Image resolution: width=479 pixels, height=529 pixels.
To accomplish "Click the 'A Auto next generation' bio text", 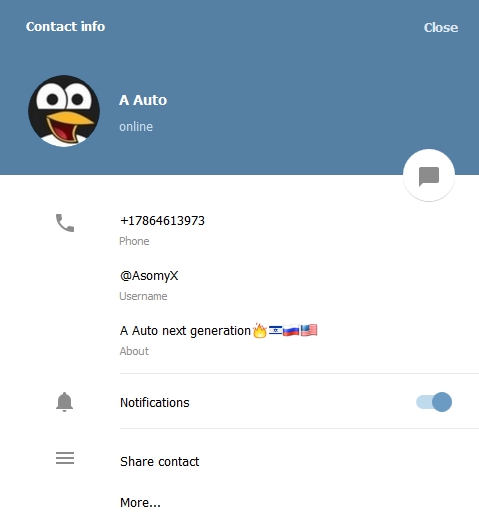I will [185, 331].
